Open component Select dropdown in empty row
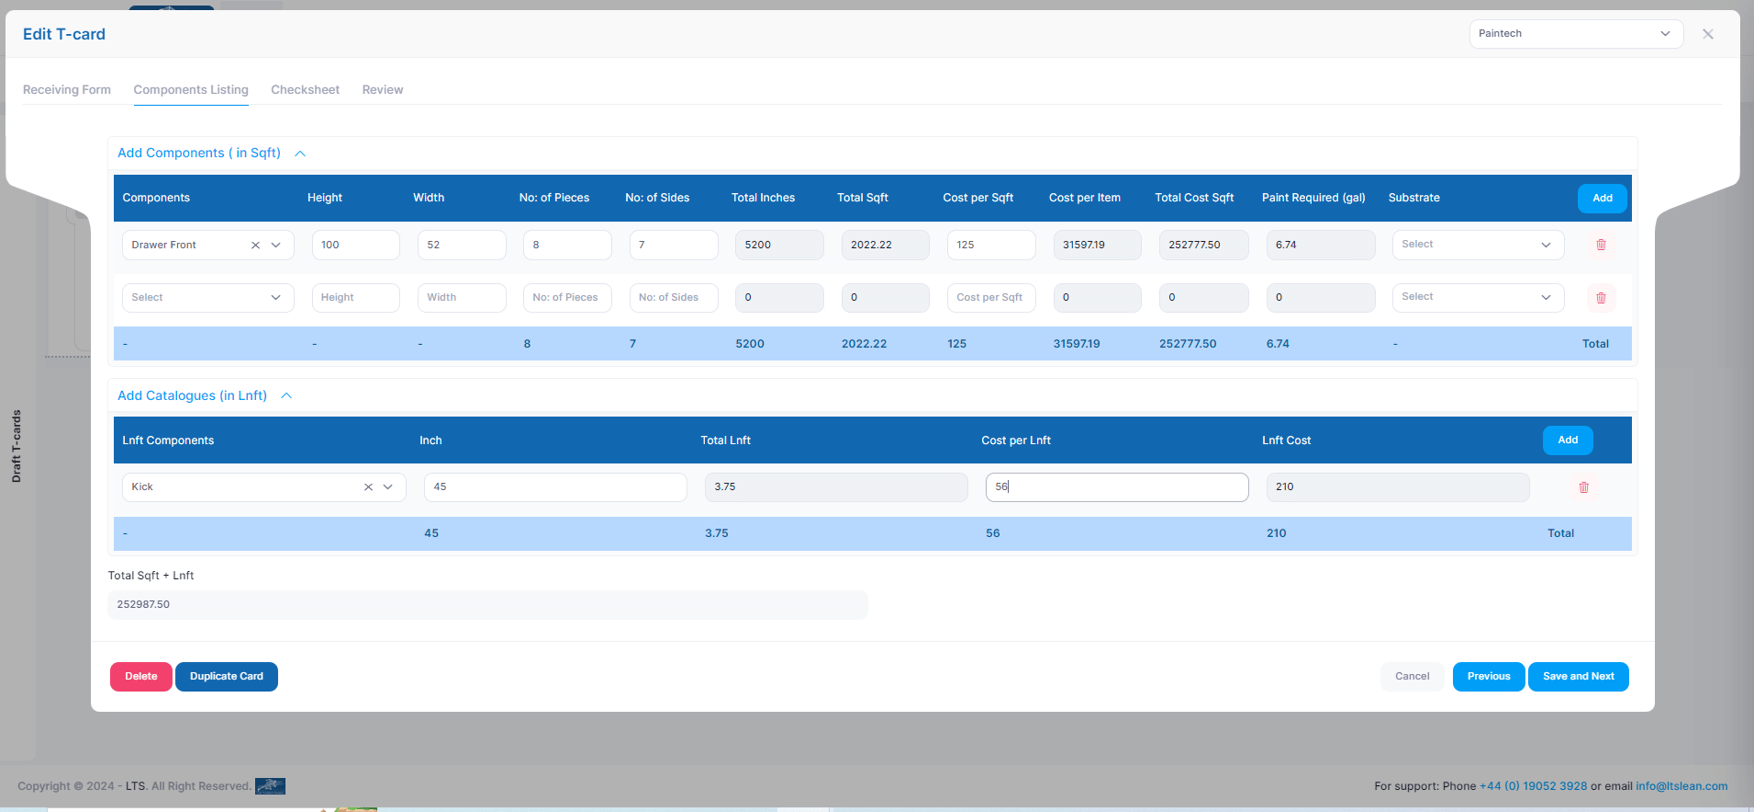 pos(207,298)
